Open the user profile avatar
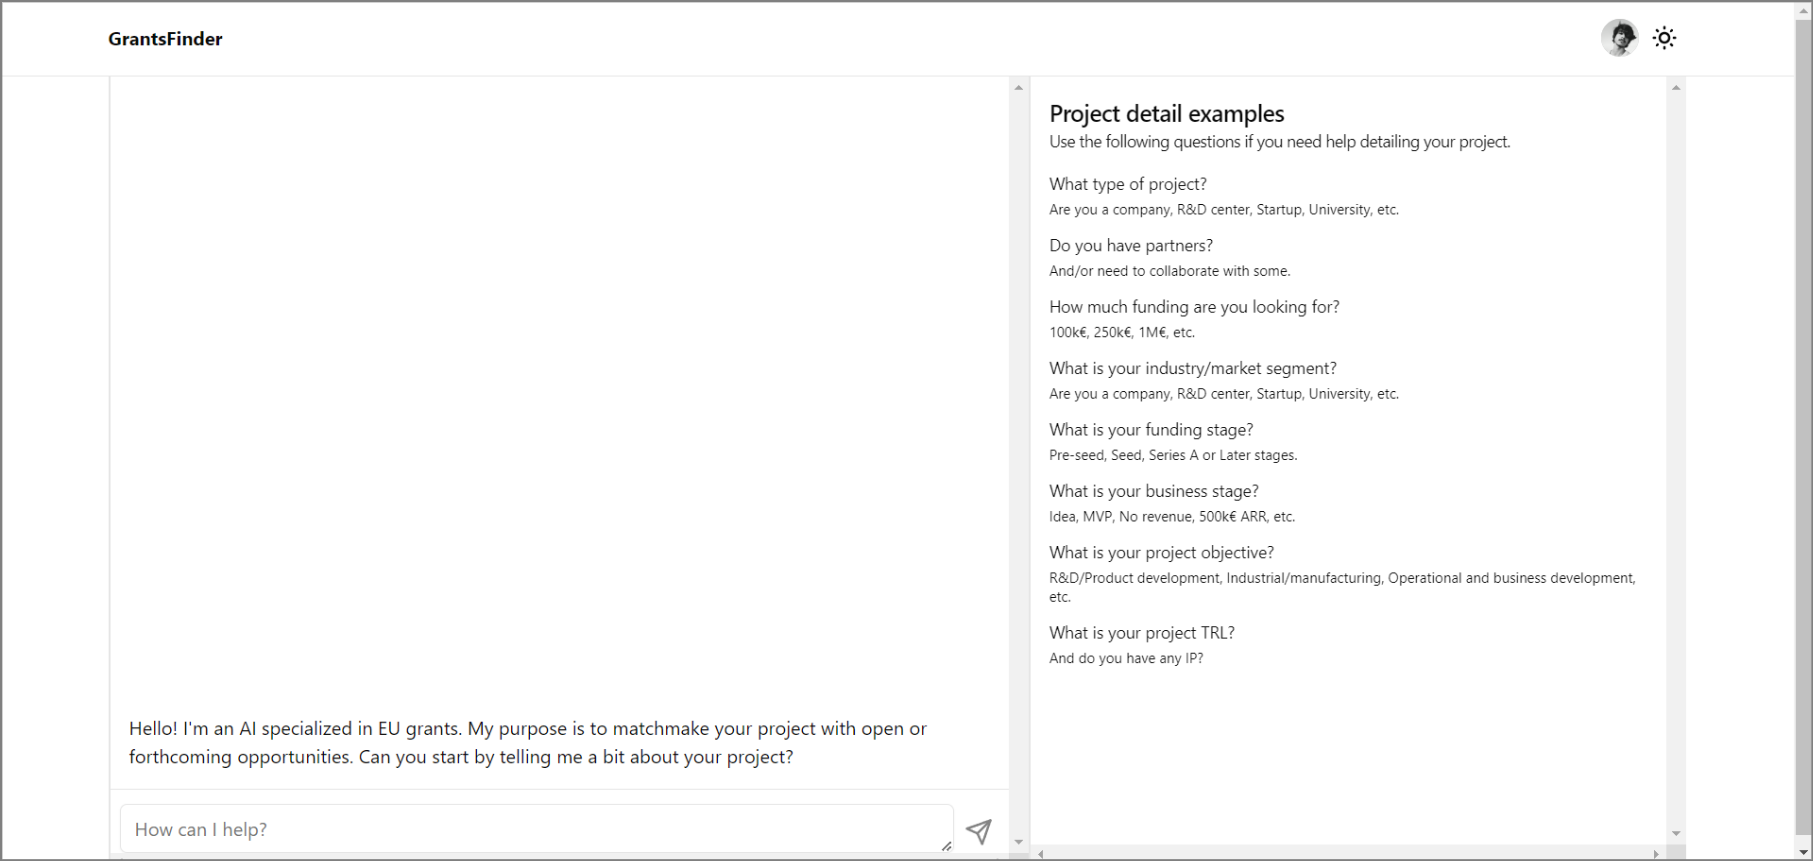The height and width of the screenshot is (861, 1813). (x=1619, y=38)
